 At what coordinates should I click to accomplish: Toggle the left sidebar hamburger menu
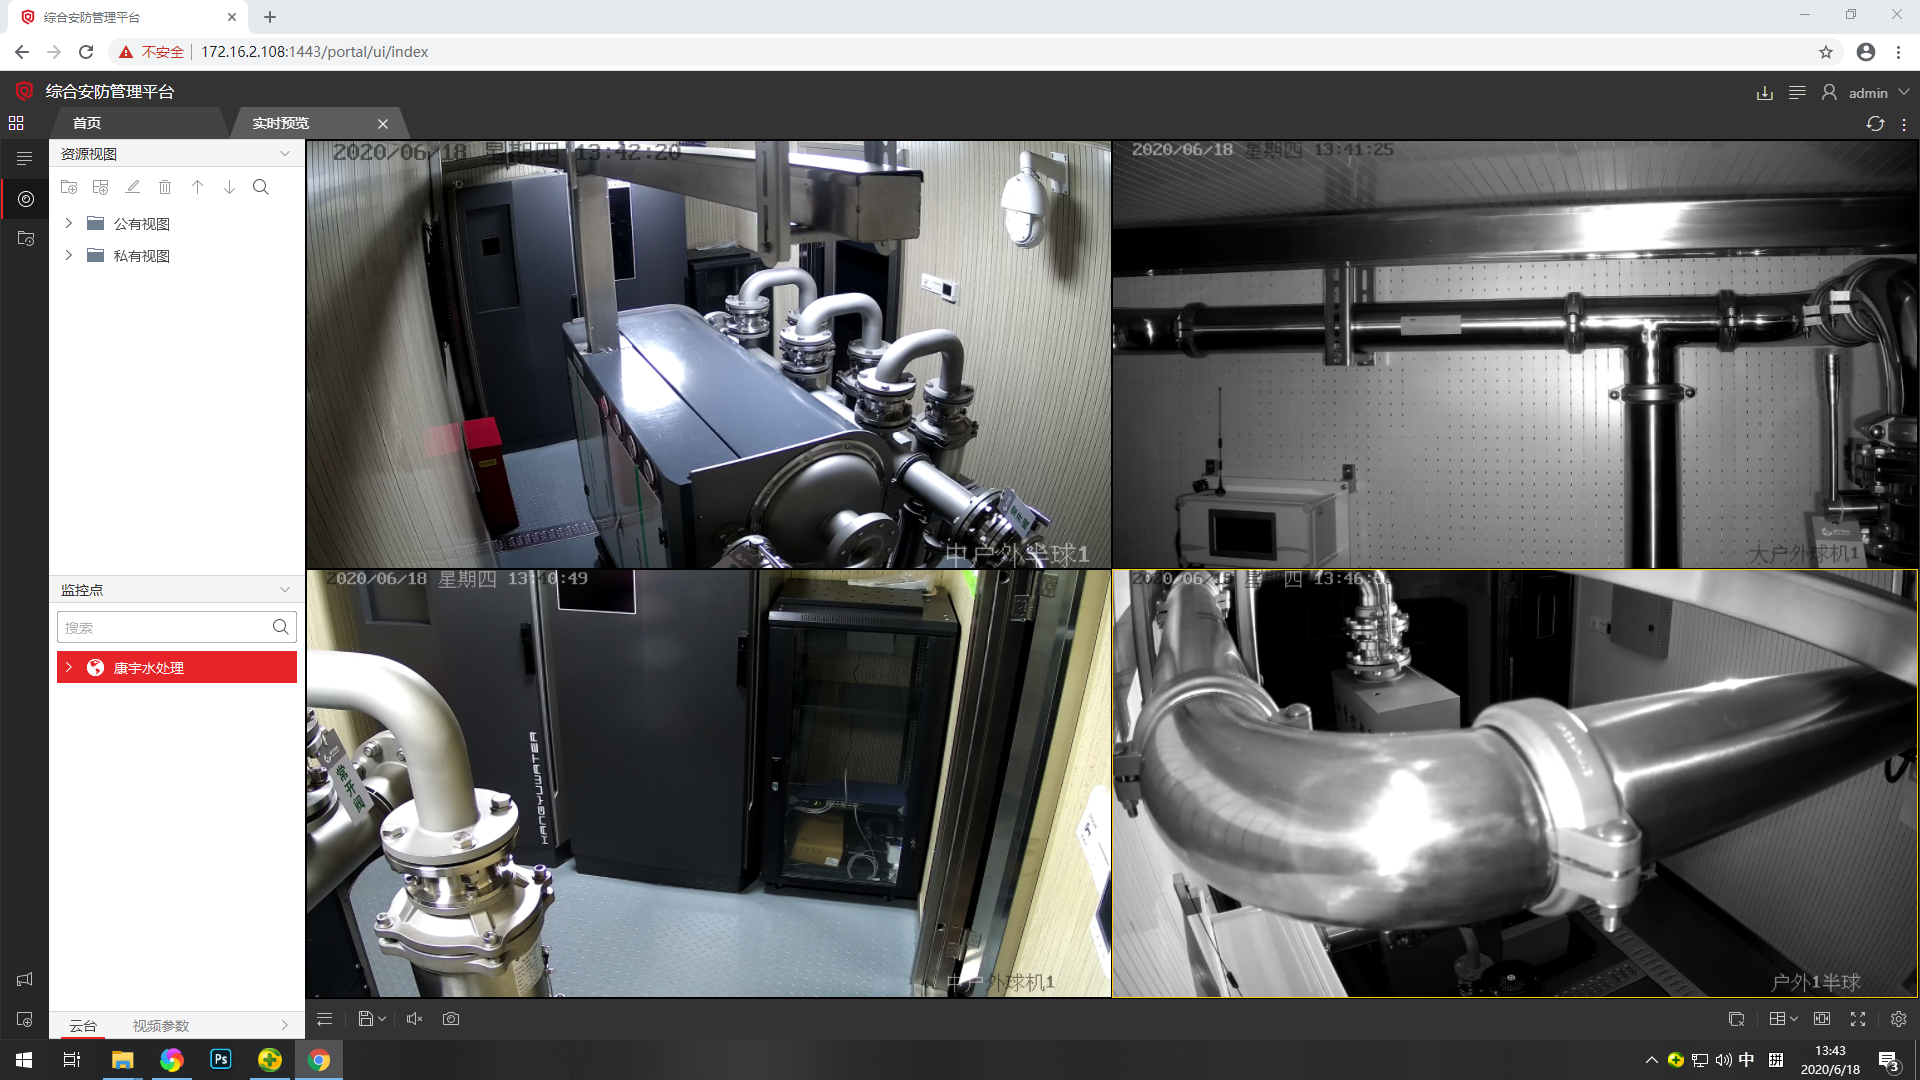click(25, 158)
